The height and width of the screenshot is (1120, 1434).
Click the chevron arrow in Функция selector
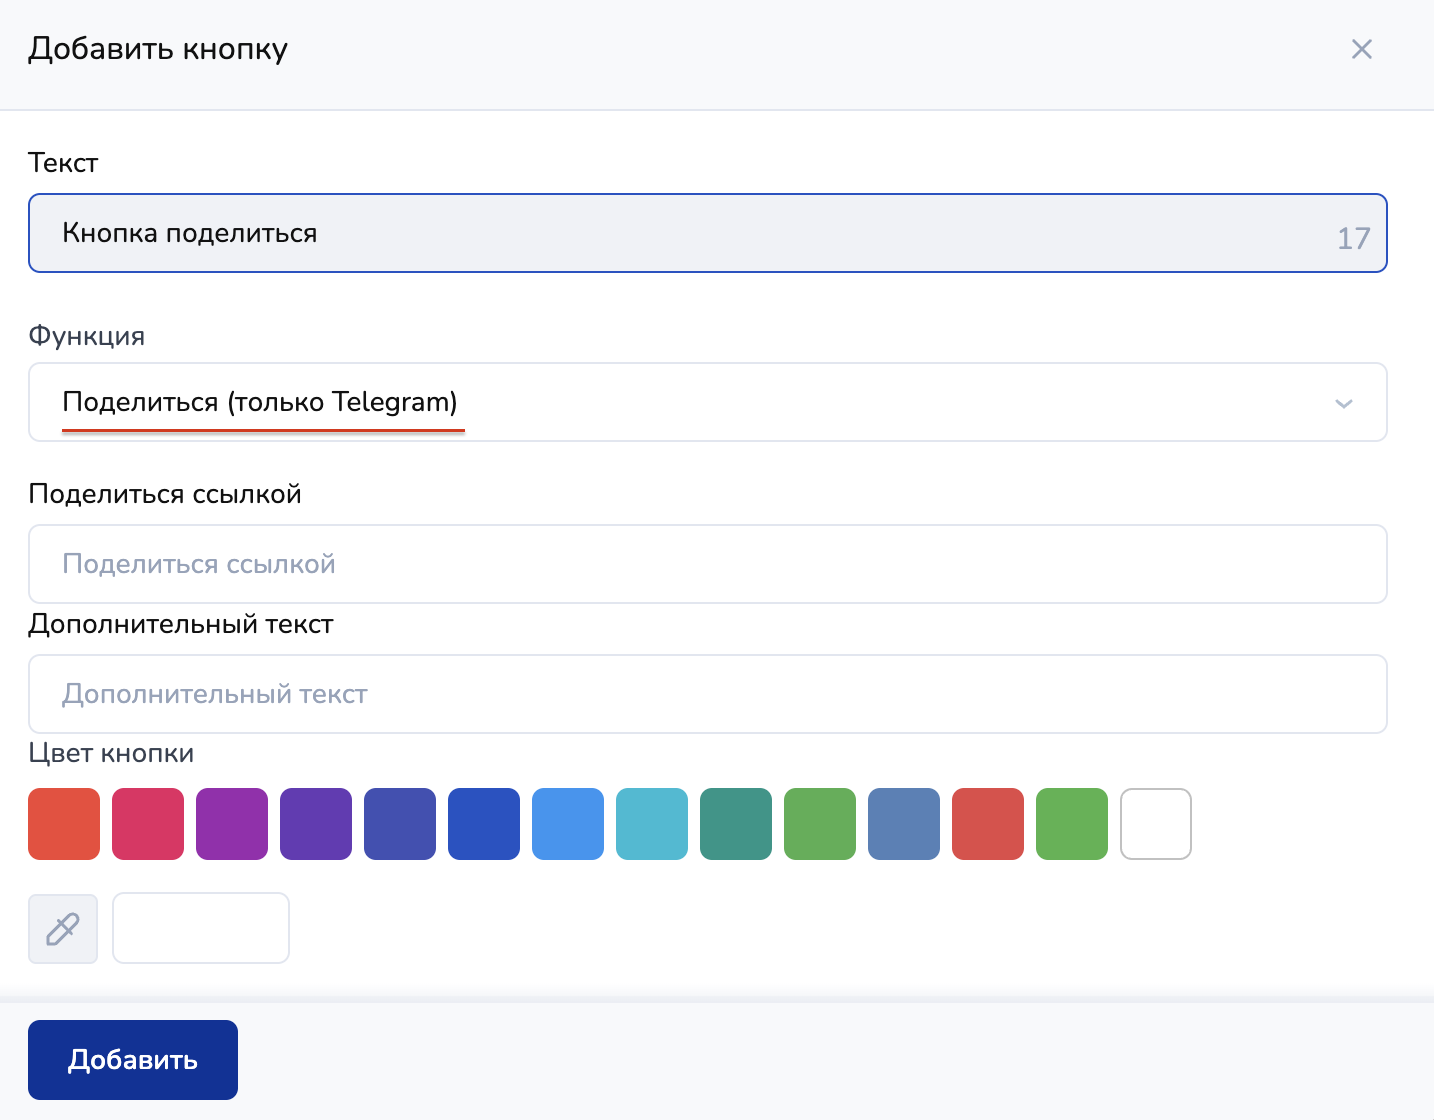(1343, 403)
